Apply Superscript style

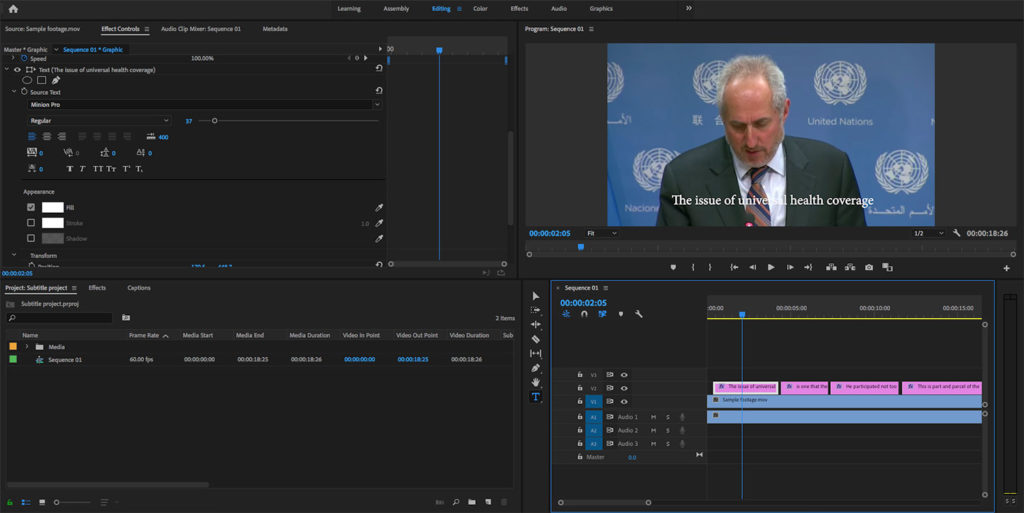tap(126, 168)
